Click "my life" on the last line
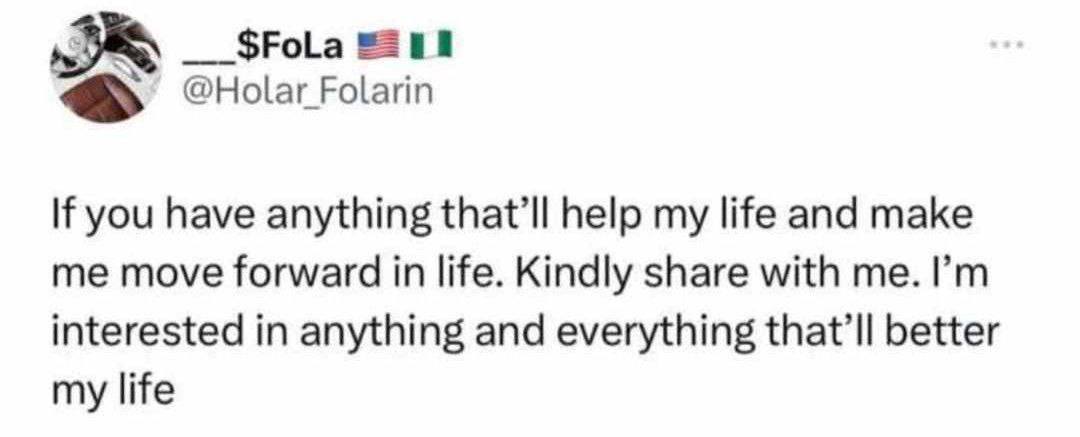1080x437 pixels. 112,394
